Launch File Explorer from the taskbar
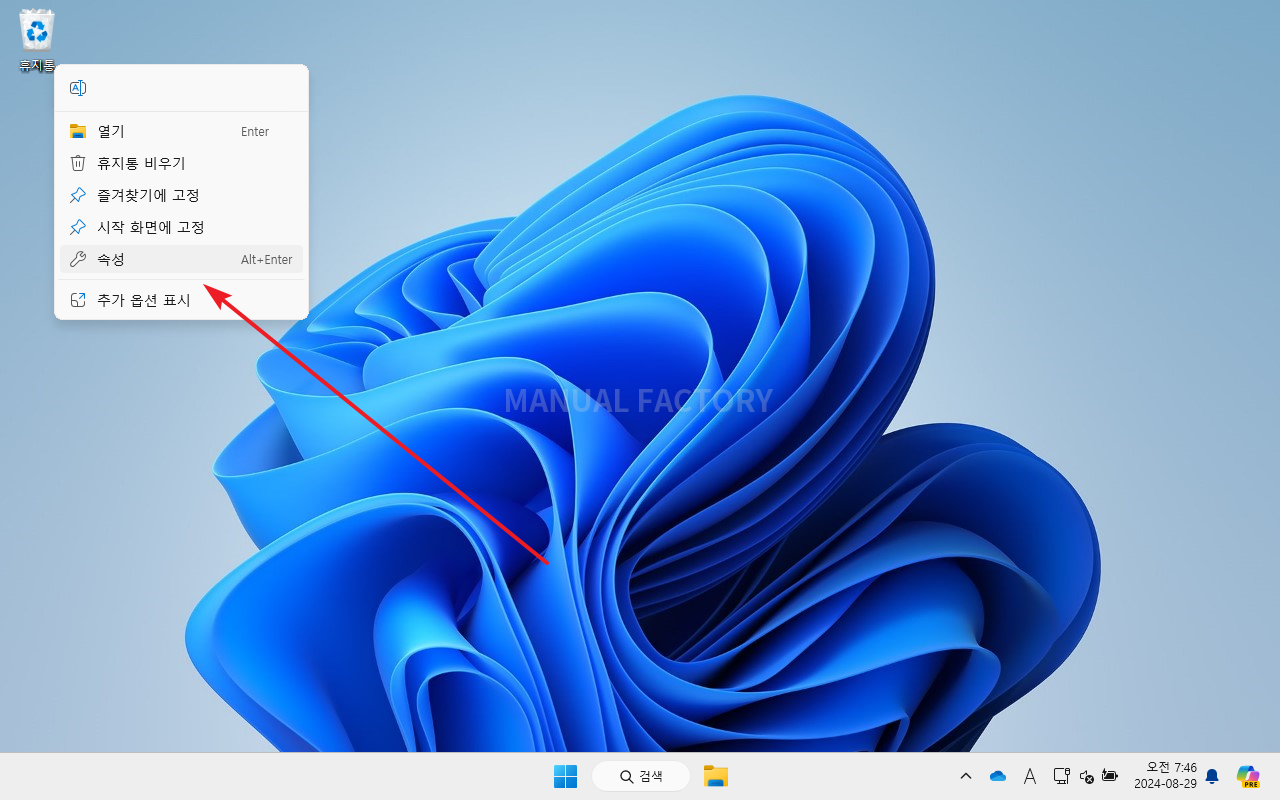The width and height of the screenshot is (1280, 800). click(x=715, y=776)
